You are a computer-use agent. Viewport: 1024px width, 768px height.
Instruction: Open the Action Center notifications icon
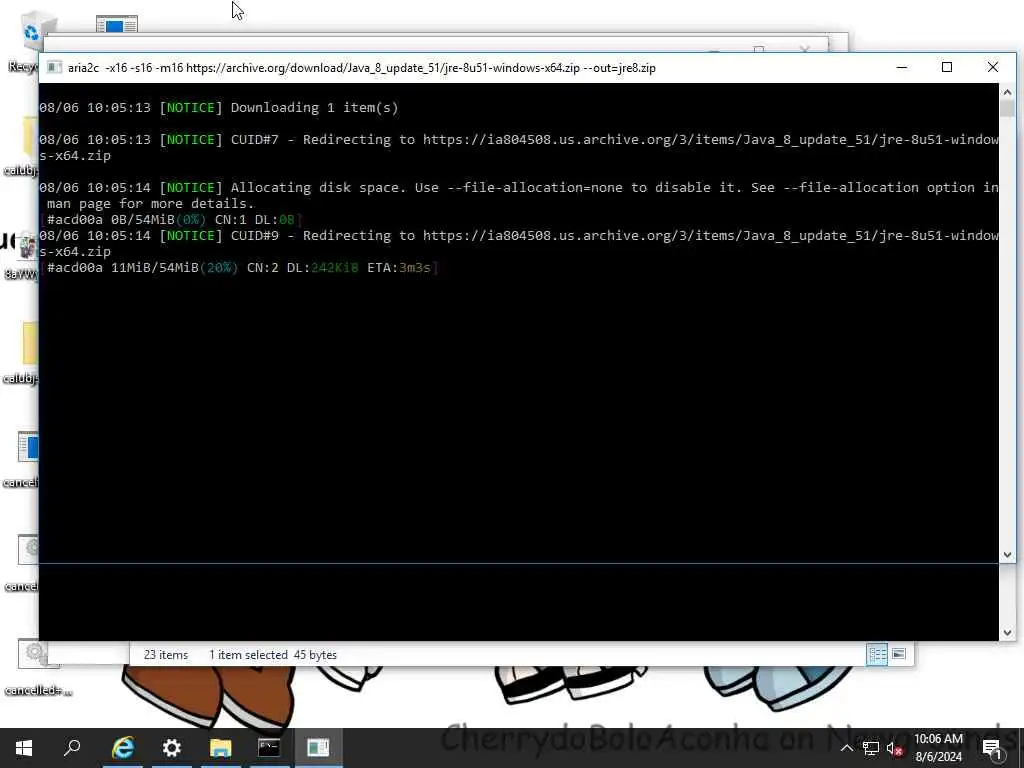991,748
